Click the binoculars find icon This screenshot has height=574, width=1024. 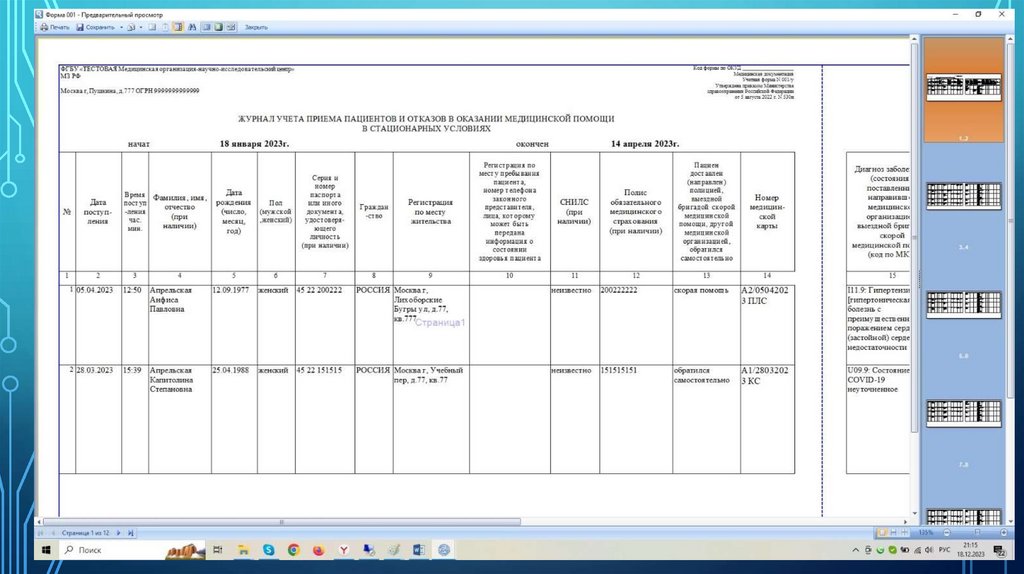tap(192, 27)
